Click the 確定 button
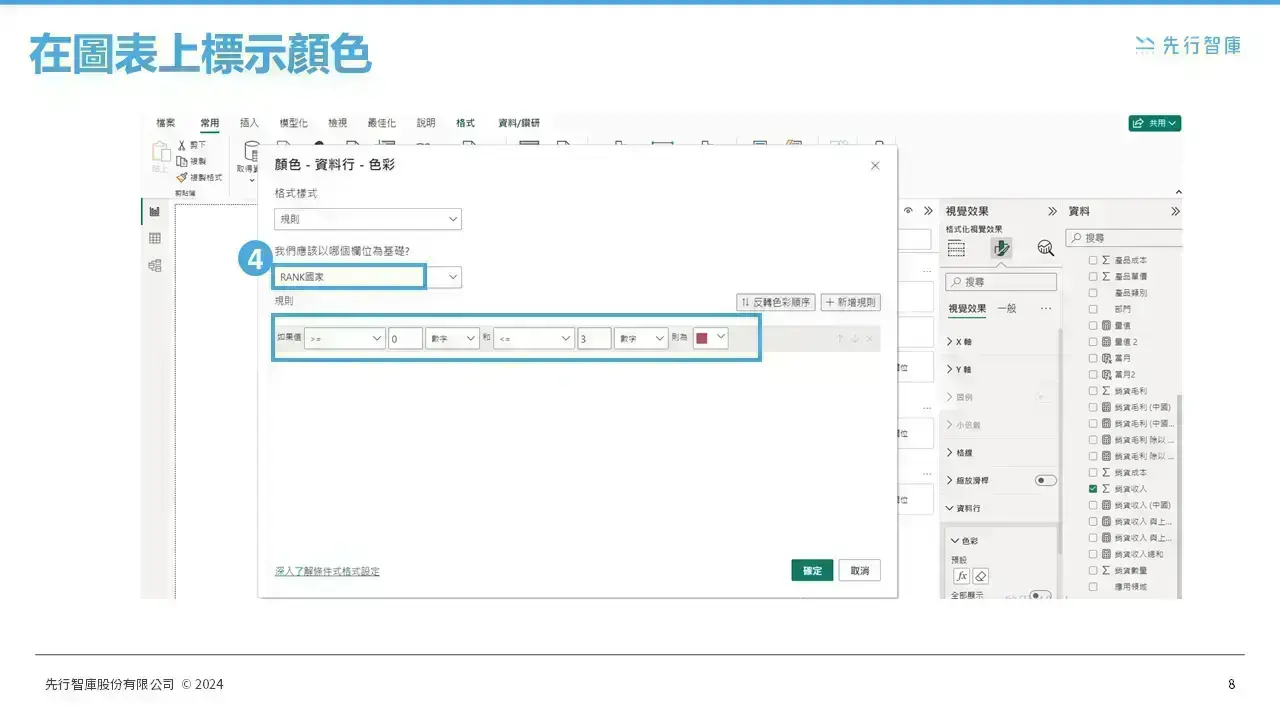1280x720 pixels. pos(812,570)
